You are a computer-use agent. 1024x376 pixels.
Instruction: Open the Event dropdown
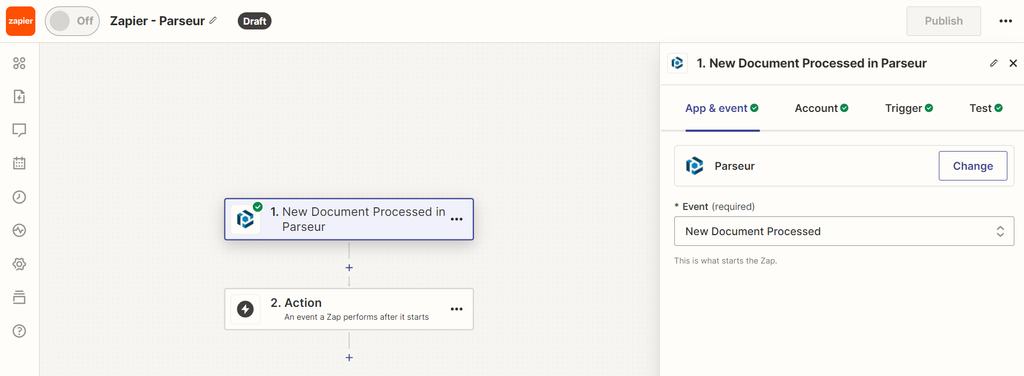coord(844,231)
